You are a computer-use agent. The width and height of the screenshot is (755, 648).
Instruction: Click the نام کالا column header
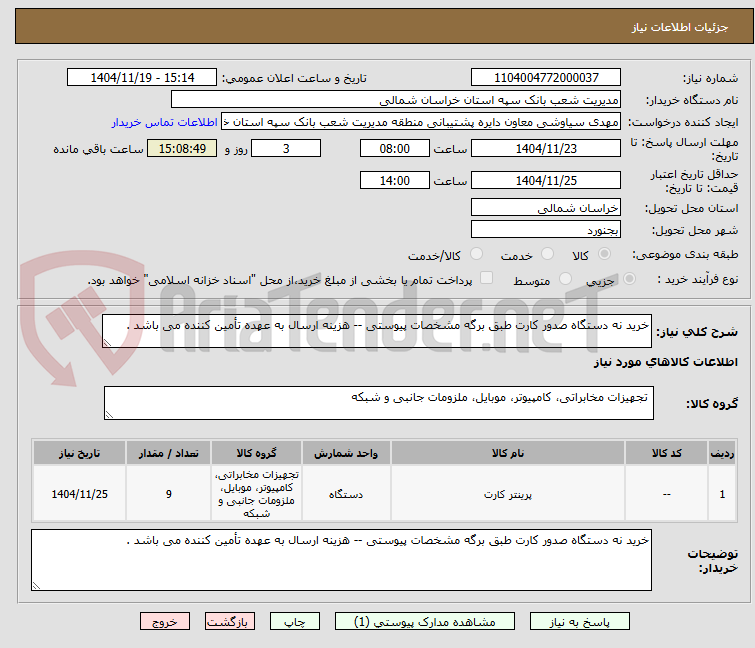508,453
